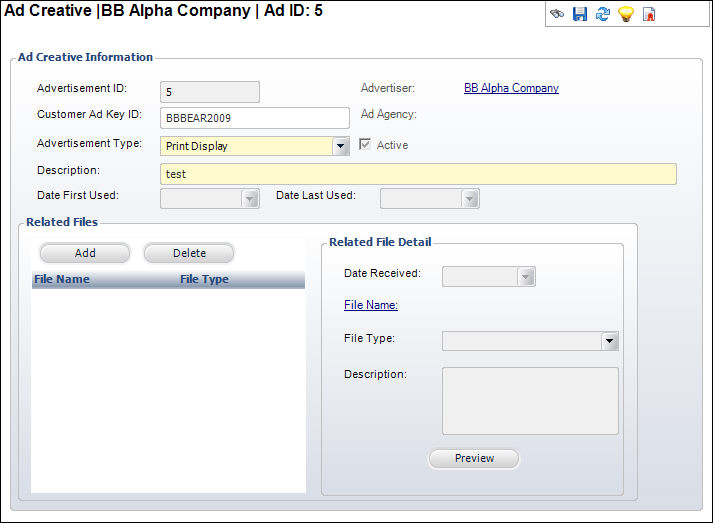Refresh the ad creative with the blue arrows icon
Viewport: 713px width, 523px height.
(x=603, y=15)
